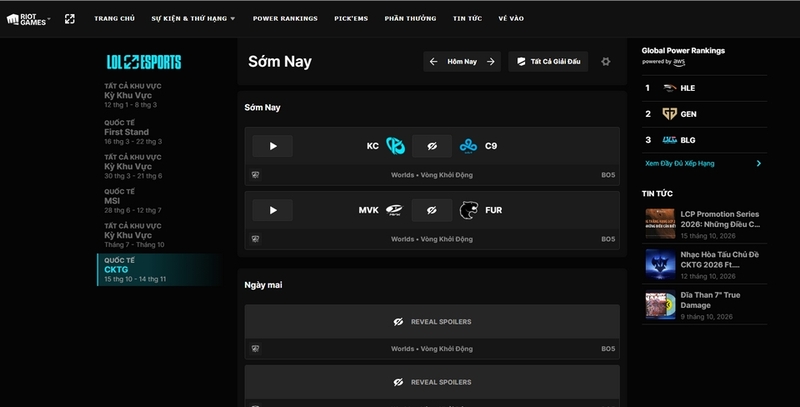Click Worlds league icon under MVK vs FUR
The image size is (800, 407).
click(256, 239)
